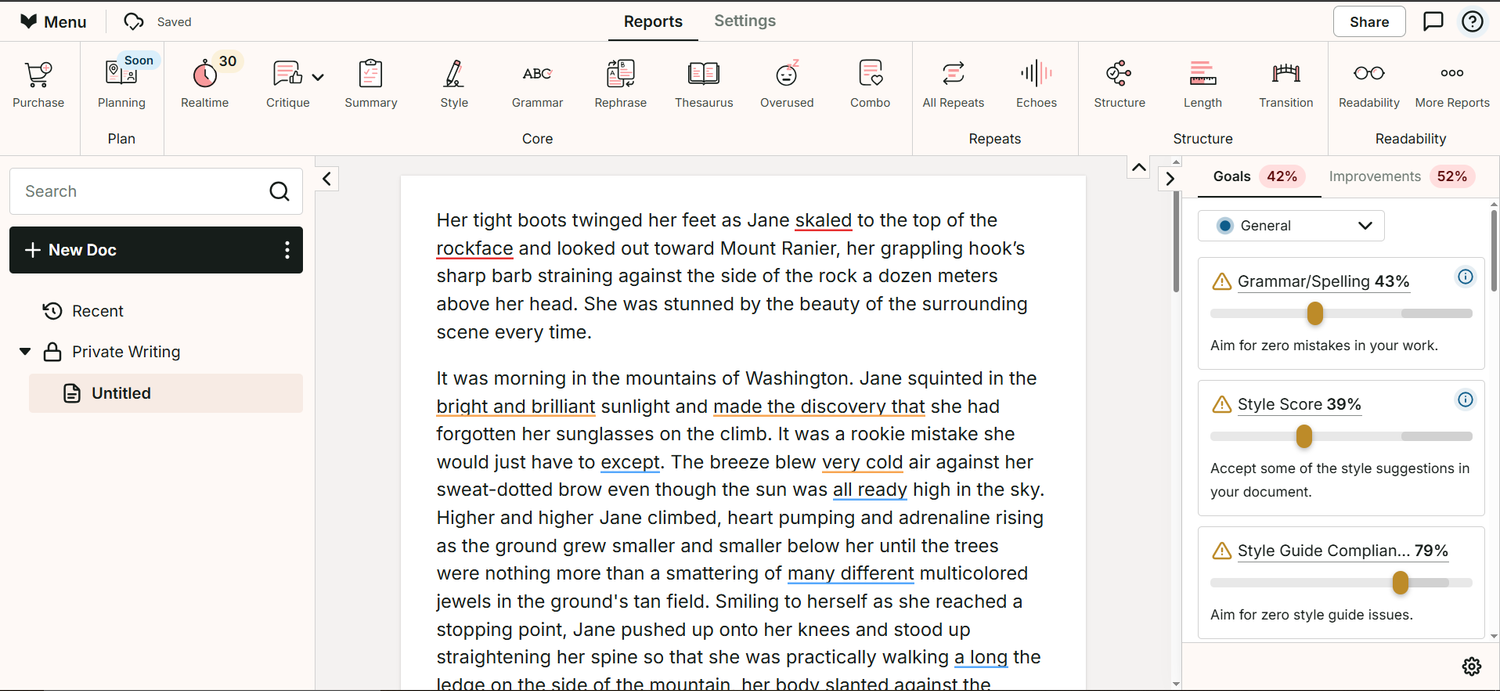This screenshot has height=691, width=1500.
Task: Click Grammar/Spelling info icon
Action: (1465, 277)
